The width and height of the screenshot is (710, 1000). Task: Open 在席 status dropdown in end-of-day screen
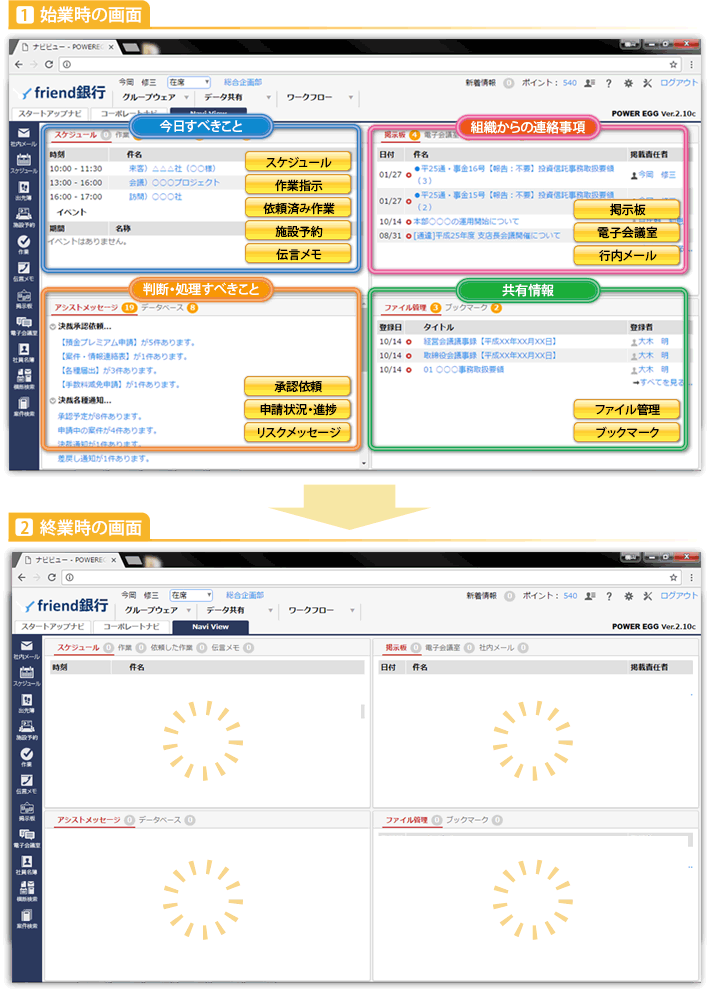click(190, 595)
